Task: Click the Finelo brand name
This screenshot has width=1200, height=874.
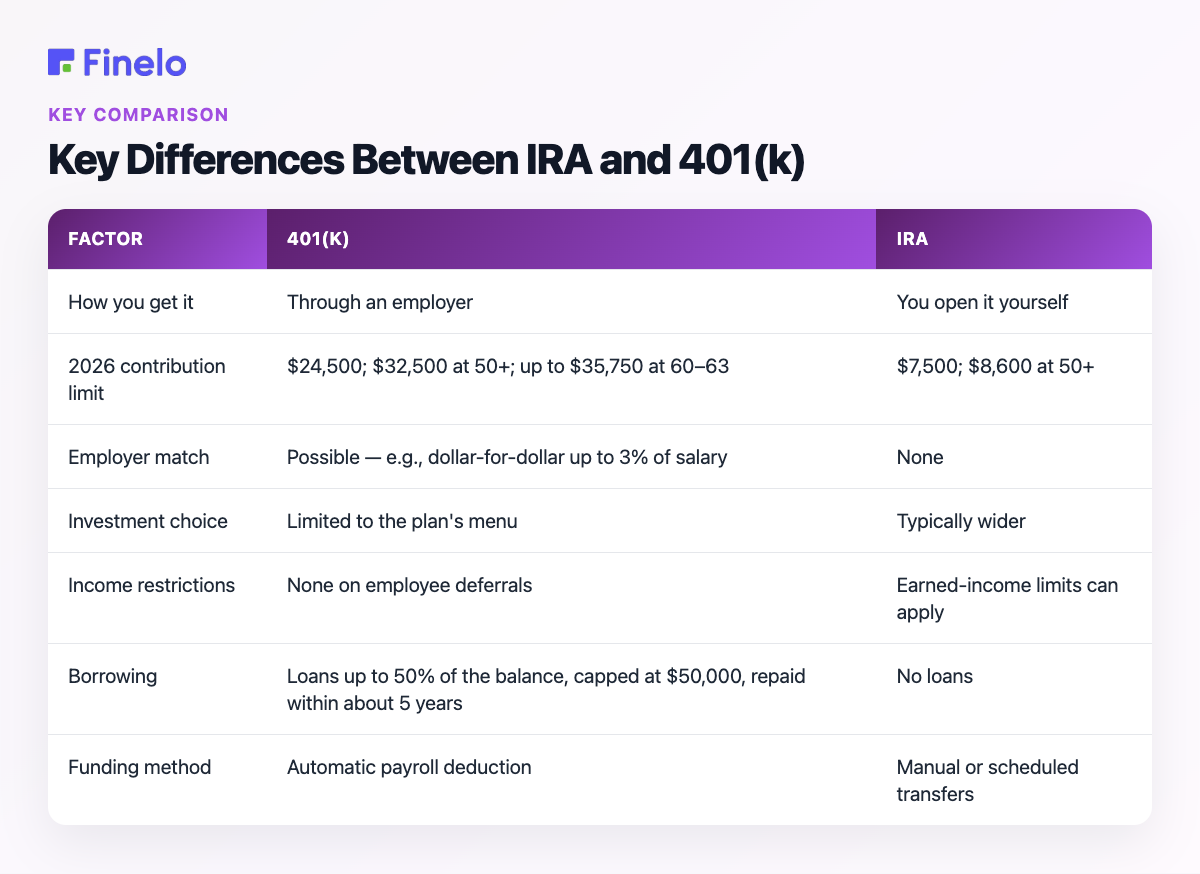Action: click(134, 62)
